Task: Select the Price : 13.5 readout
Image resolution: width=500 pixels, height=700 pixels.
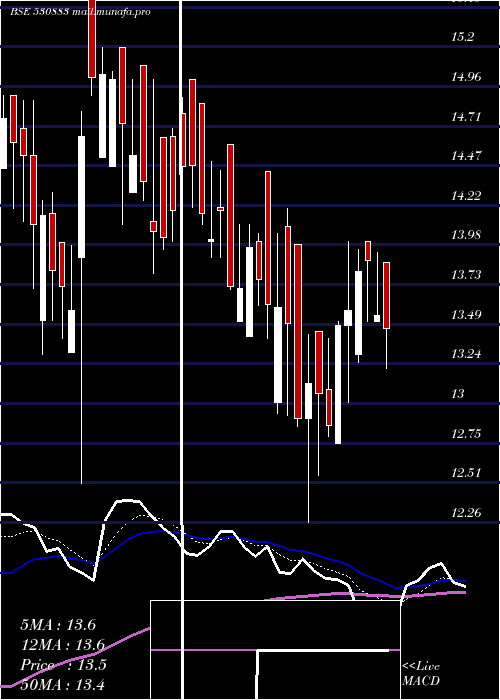Action: (63, 665)
